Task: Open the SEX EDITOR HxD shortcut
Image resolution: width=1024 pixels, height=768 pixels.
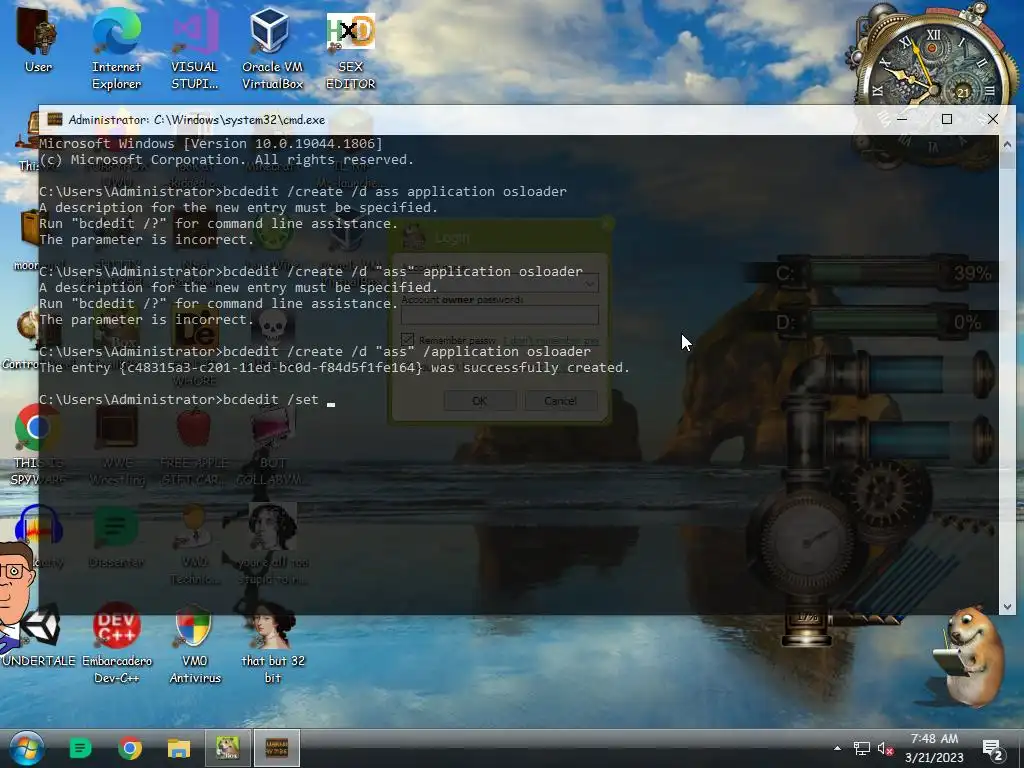Action: pyautogui.click(x=351, y=49)
